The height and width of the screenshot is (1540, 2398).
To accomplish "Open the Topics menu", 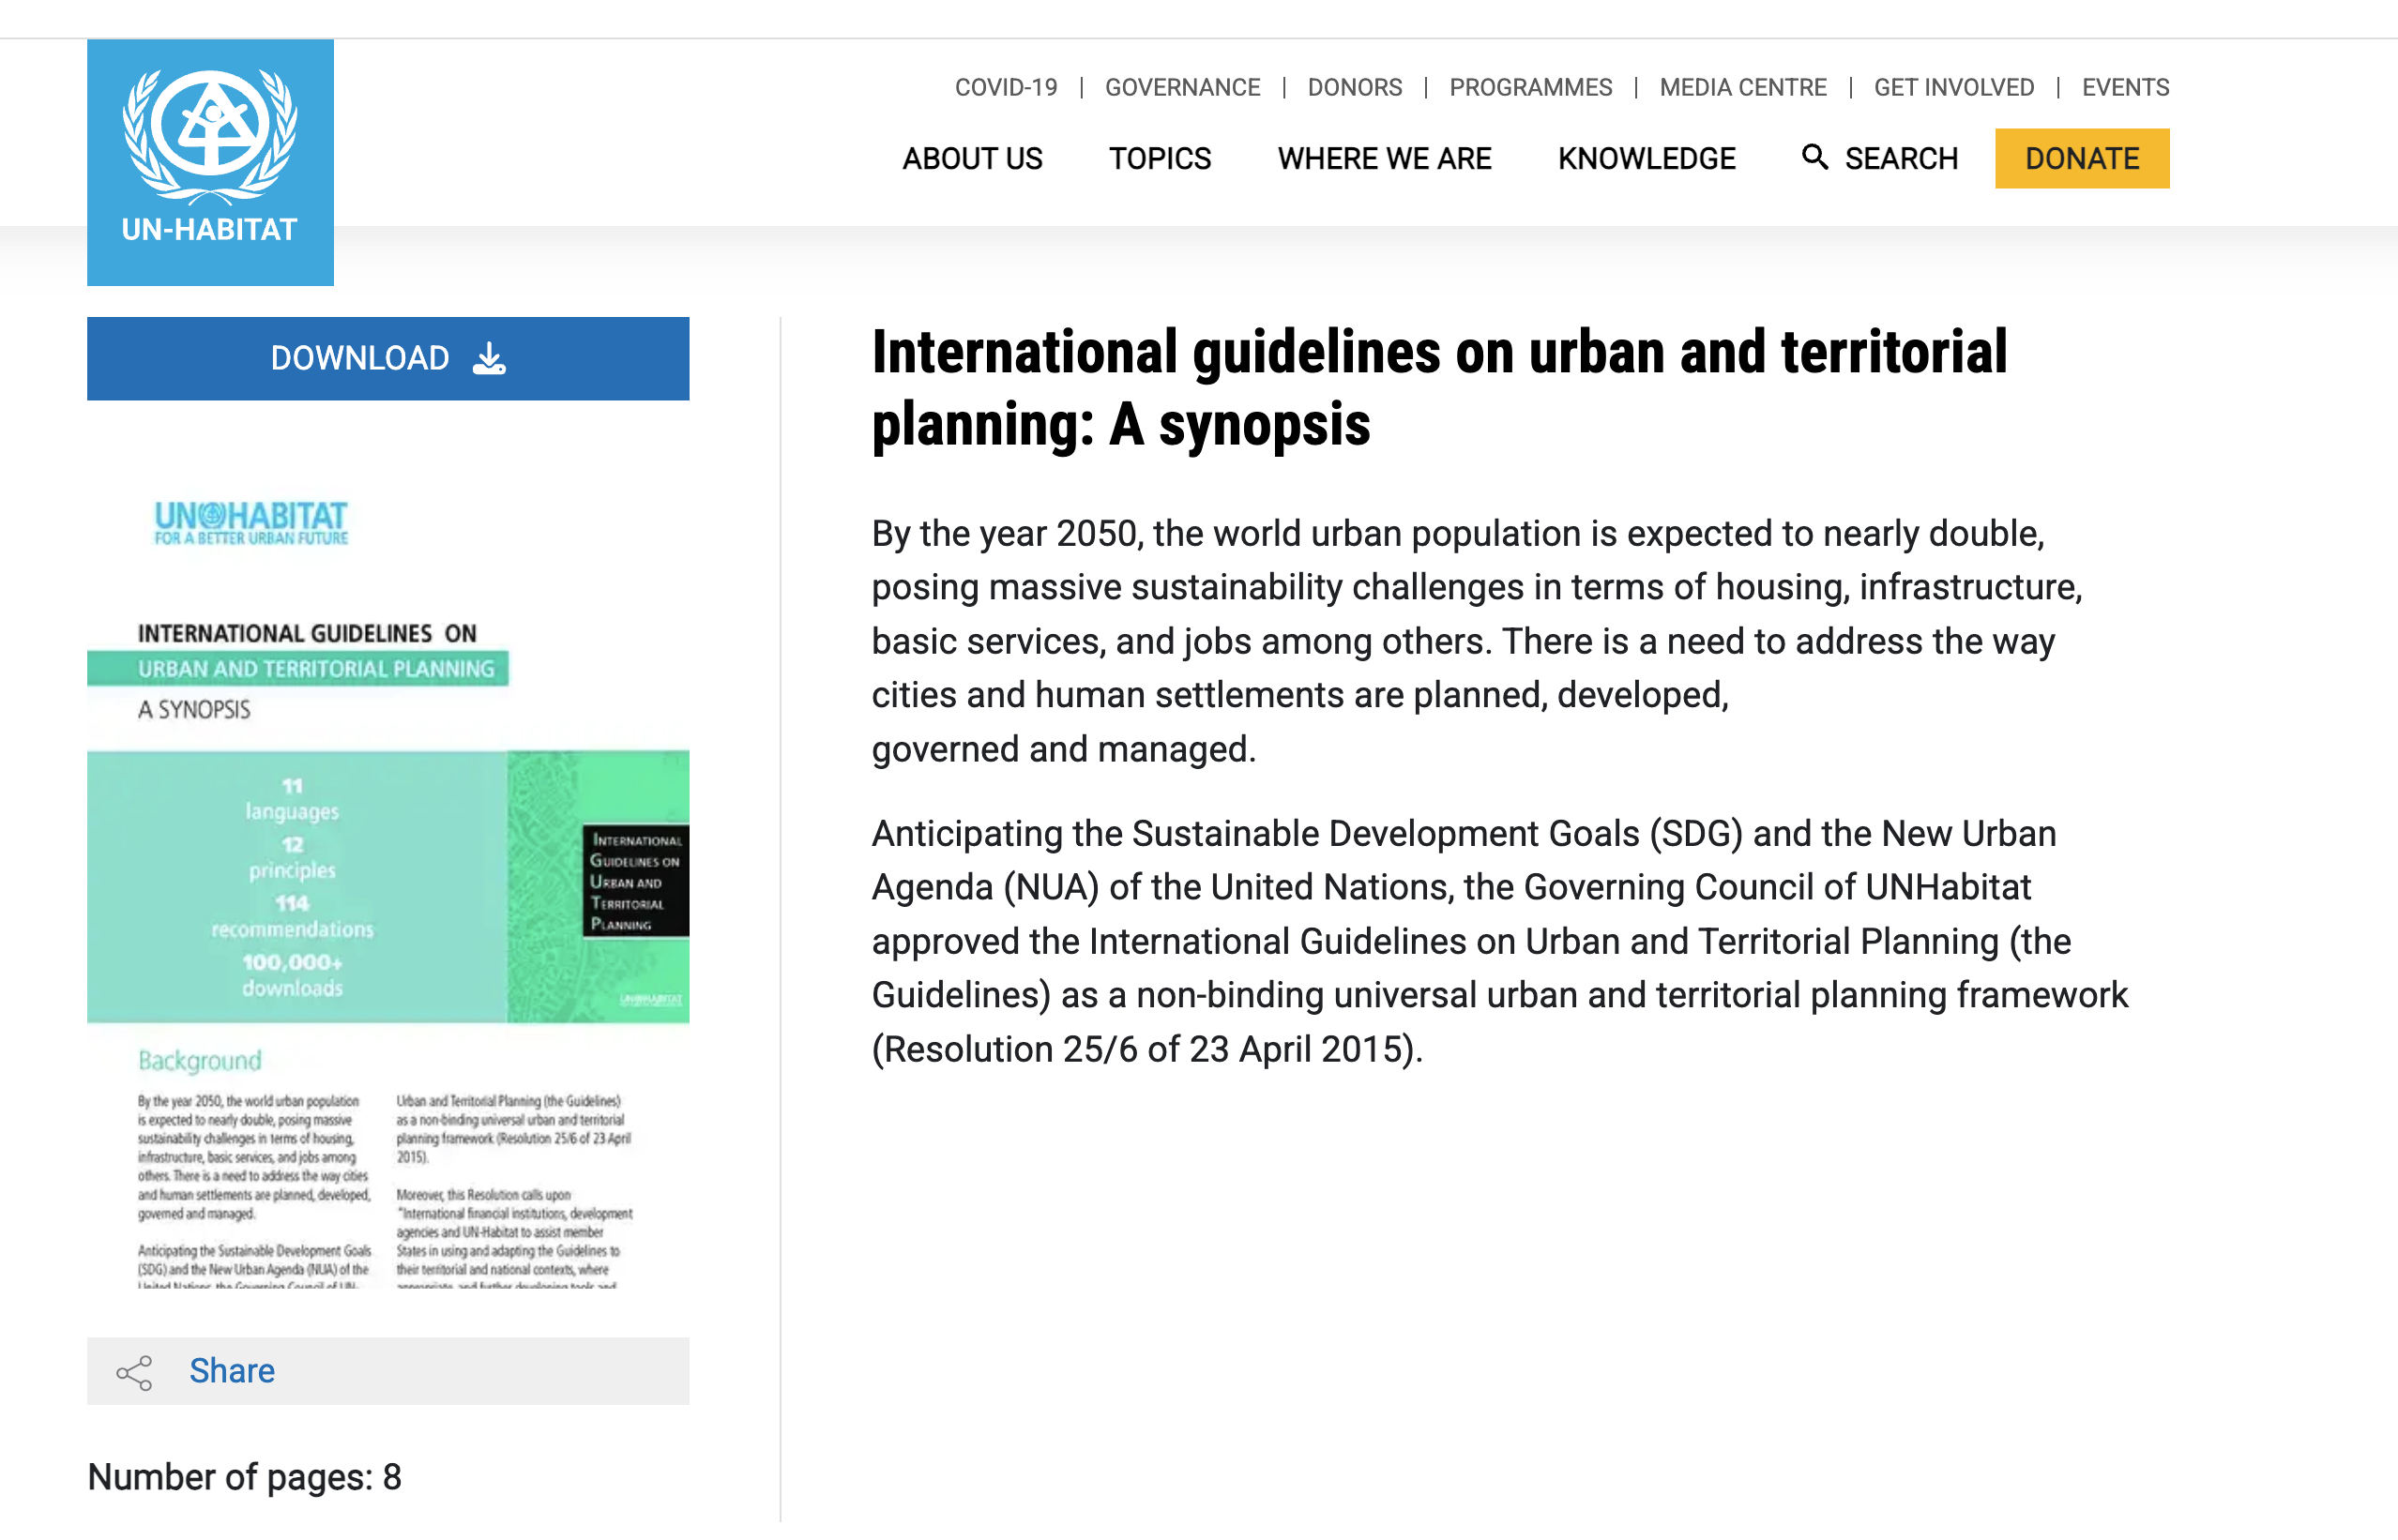I will 1160,158.
